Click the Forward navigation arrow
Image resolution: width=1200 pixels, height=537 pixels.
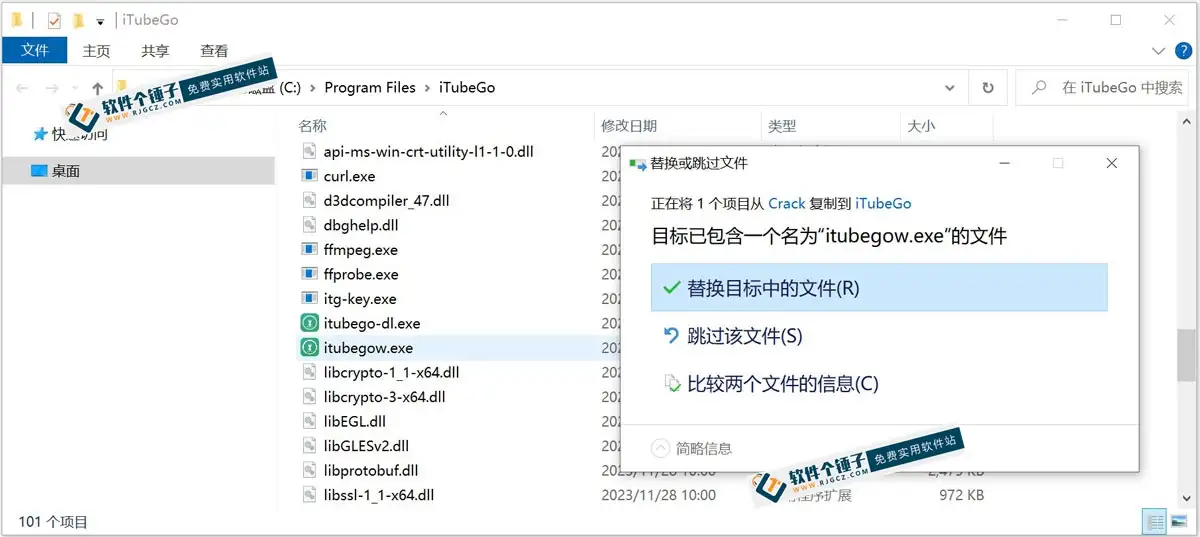pyautogui.click(x=52, y=88)
